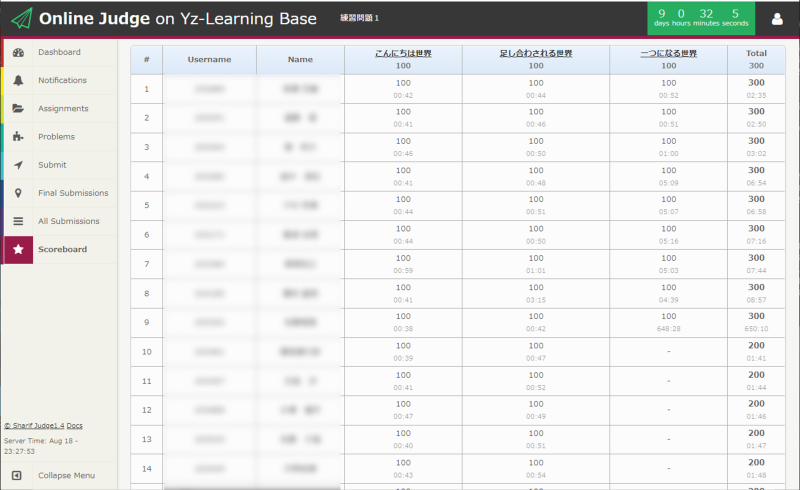Click the Problems puzzle piece icon
The image size is (800, 490).
[18, 137]
